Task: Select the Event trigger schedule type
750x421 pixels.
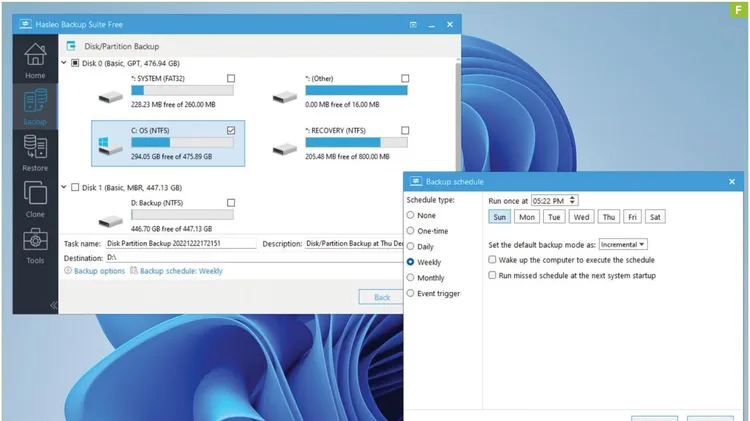Action: [410, 293]
